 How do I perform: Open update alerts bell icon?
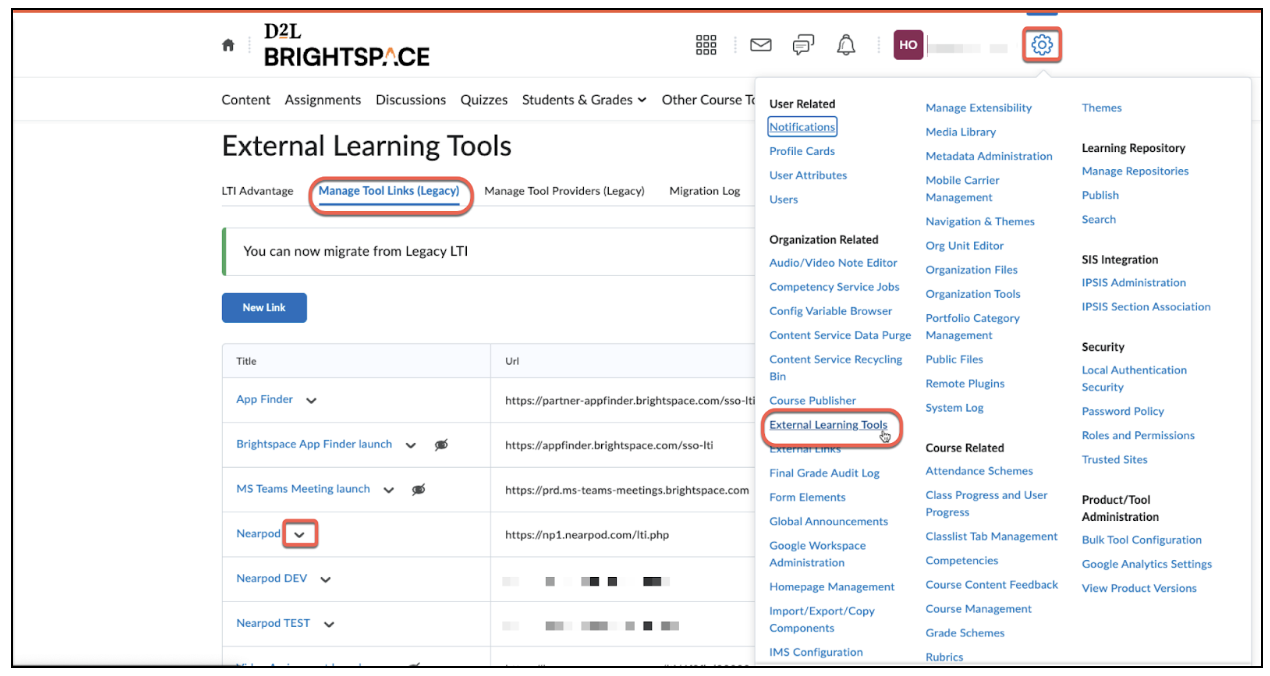tap(846, 45)
